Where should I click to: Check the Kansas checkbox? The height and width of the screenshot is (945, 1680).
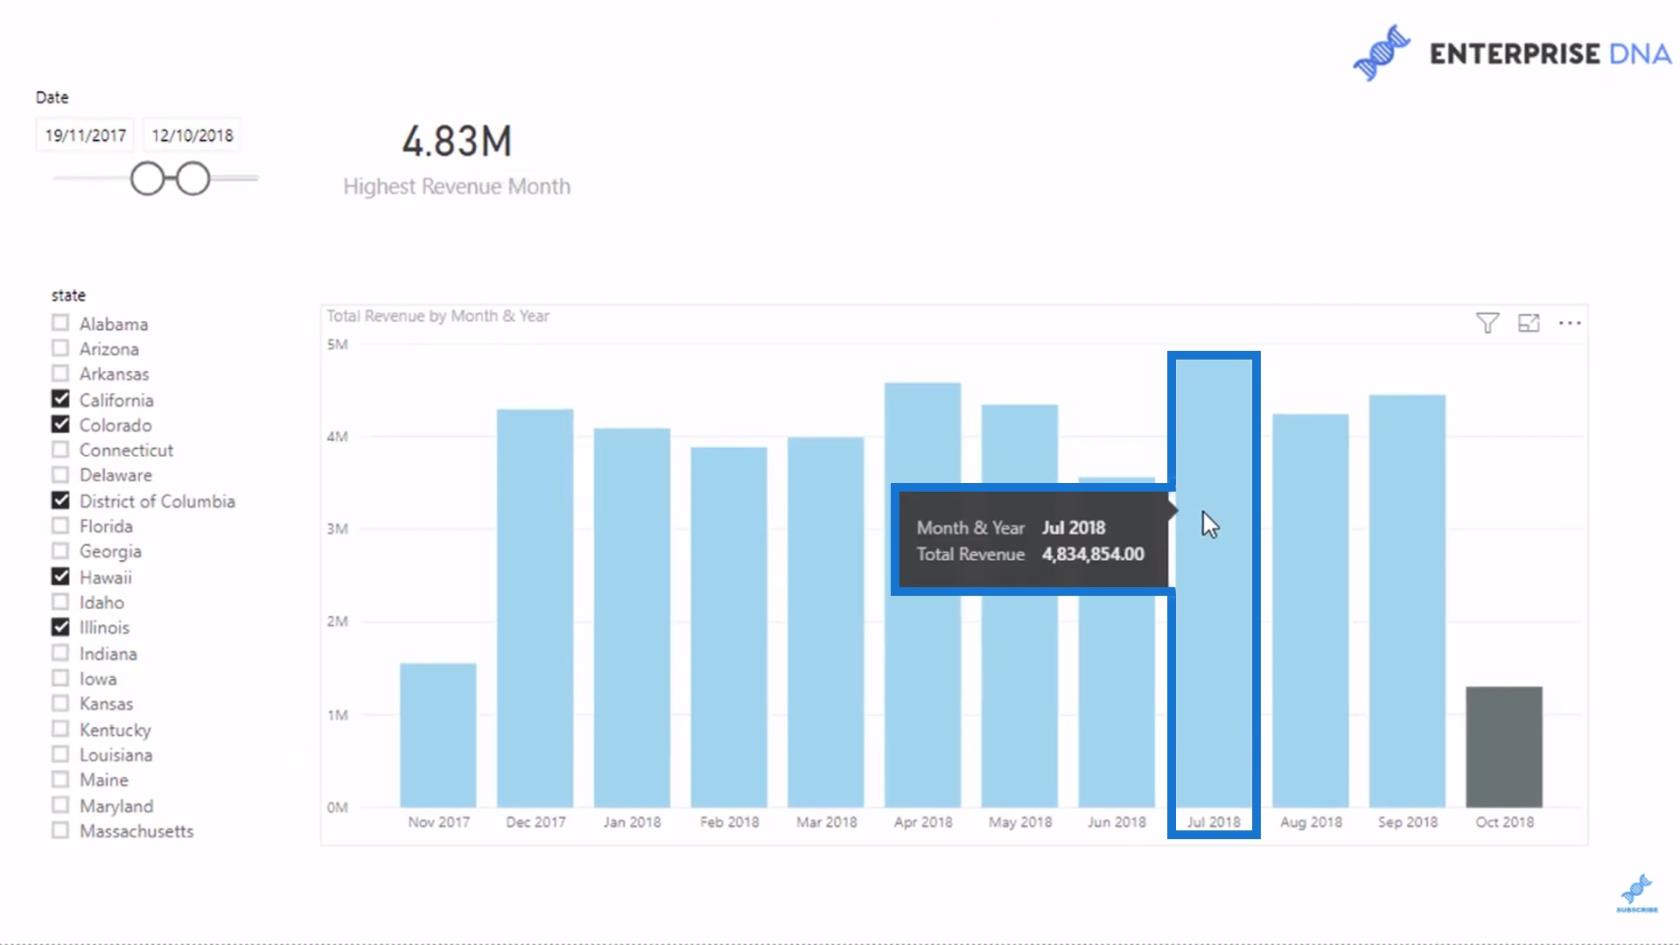click(61, 703)
